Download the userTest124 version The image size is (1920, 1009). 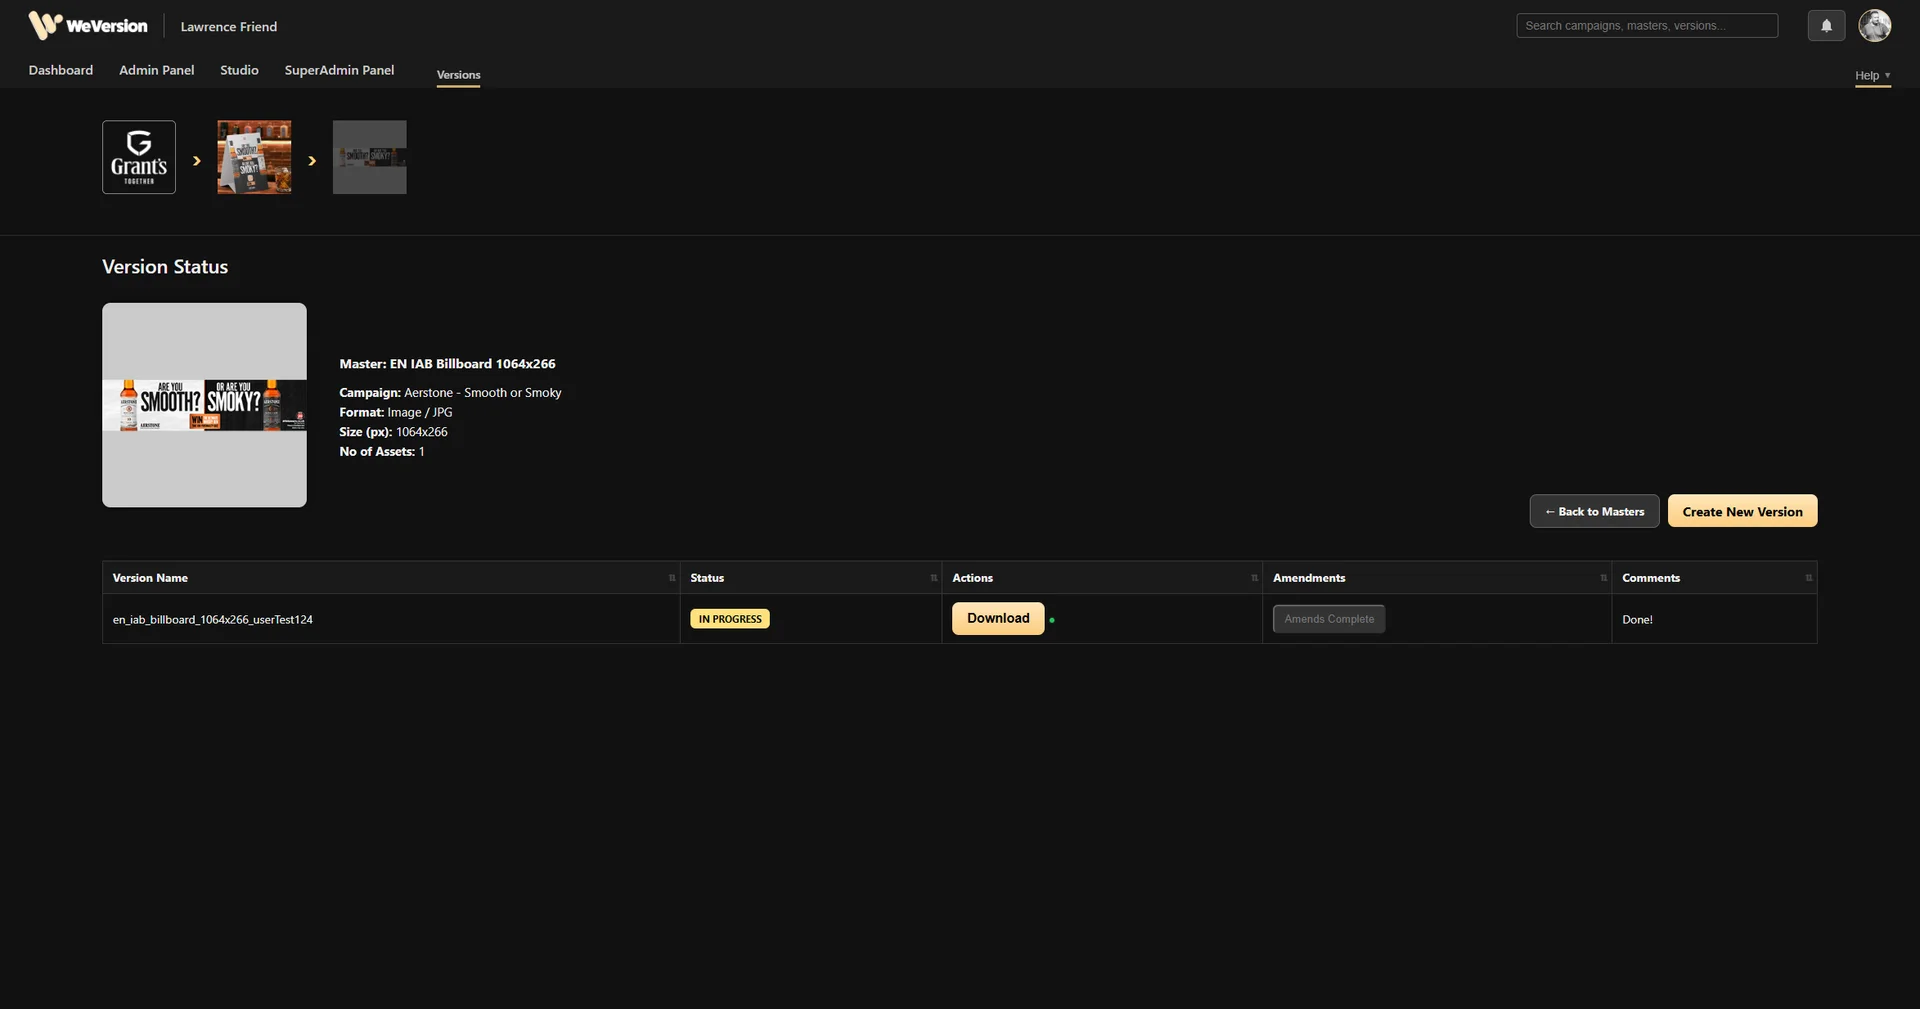pyautogui.click(x=998, y=618)
